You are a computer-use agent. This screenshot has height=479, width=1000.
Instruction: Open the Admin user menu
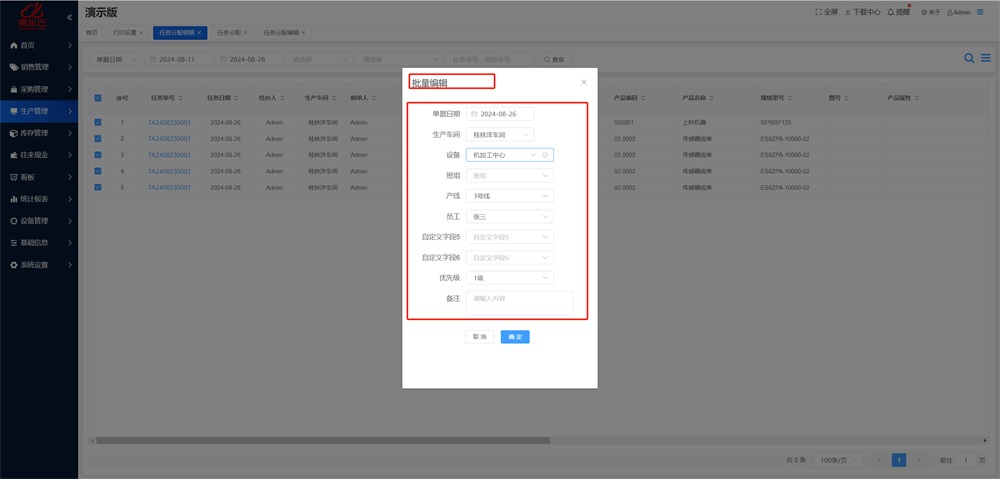[x=958, y=12]
